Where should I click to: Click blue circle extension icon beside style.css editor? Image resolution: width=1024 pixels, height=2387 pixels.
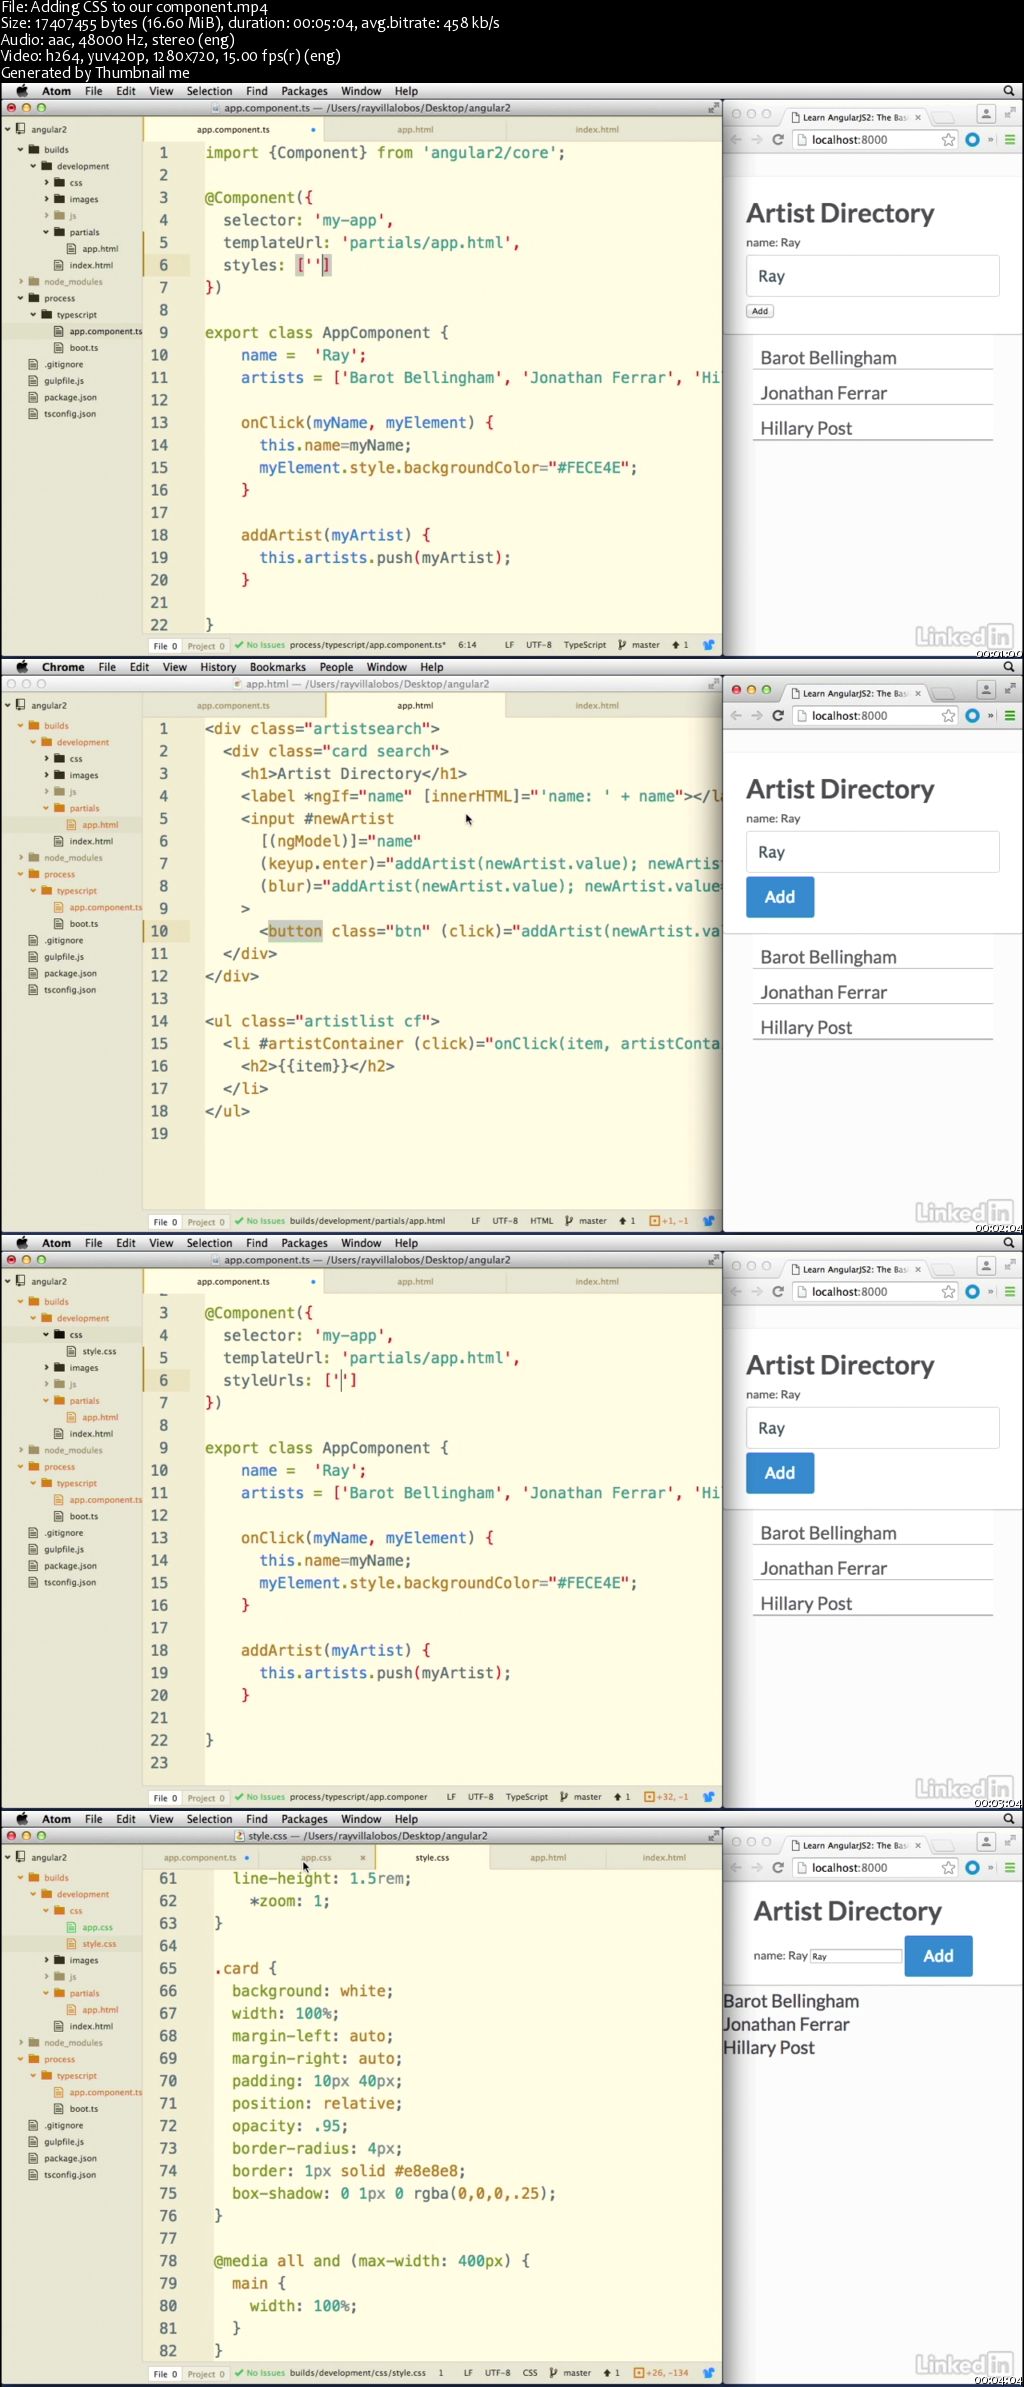972,1868
